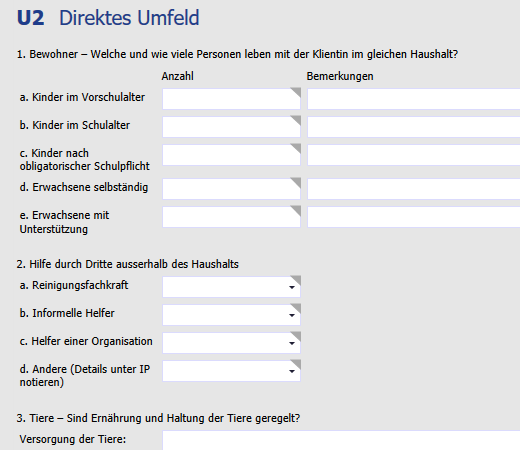Click corner marker on Helfer einer Organisation dropdown

tap(297, 335)
